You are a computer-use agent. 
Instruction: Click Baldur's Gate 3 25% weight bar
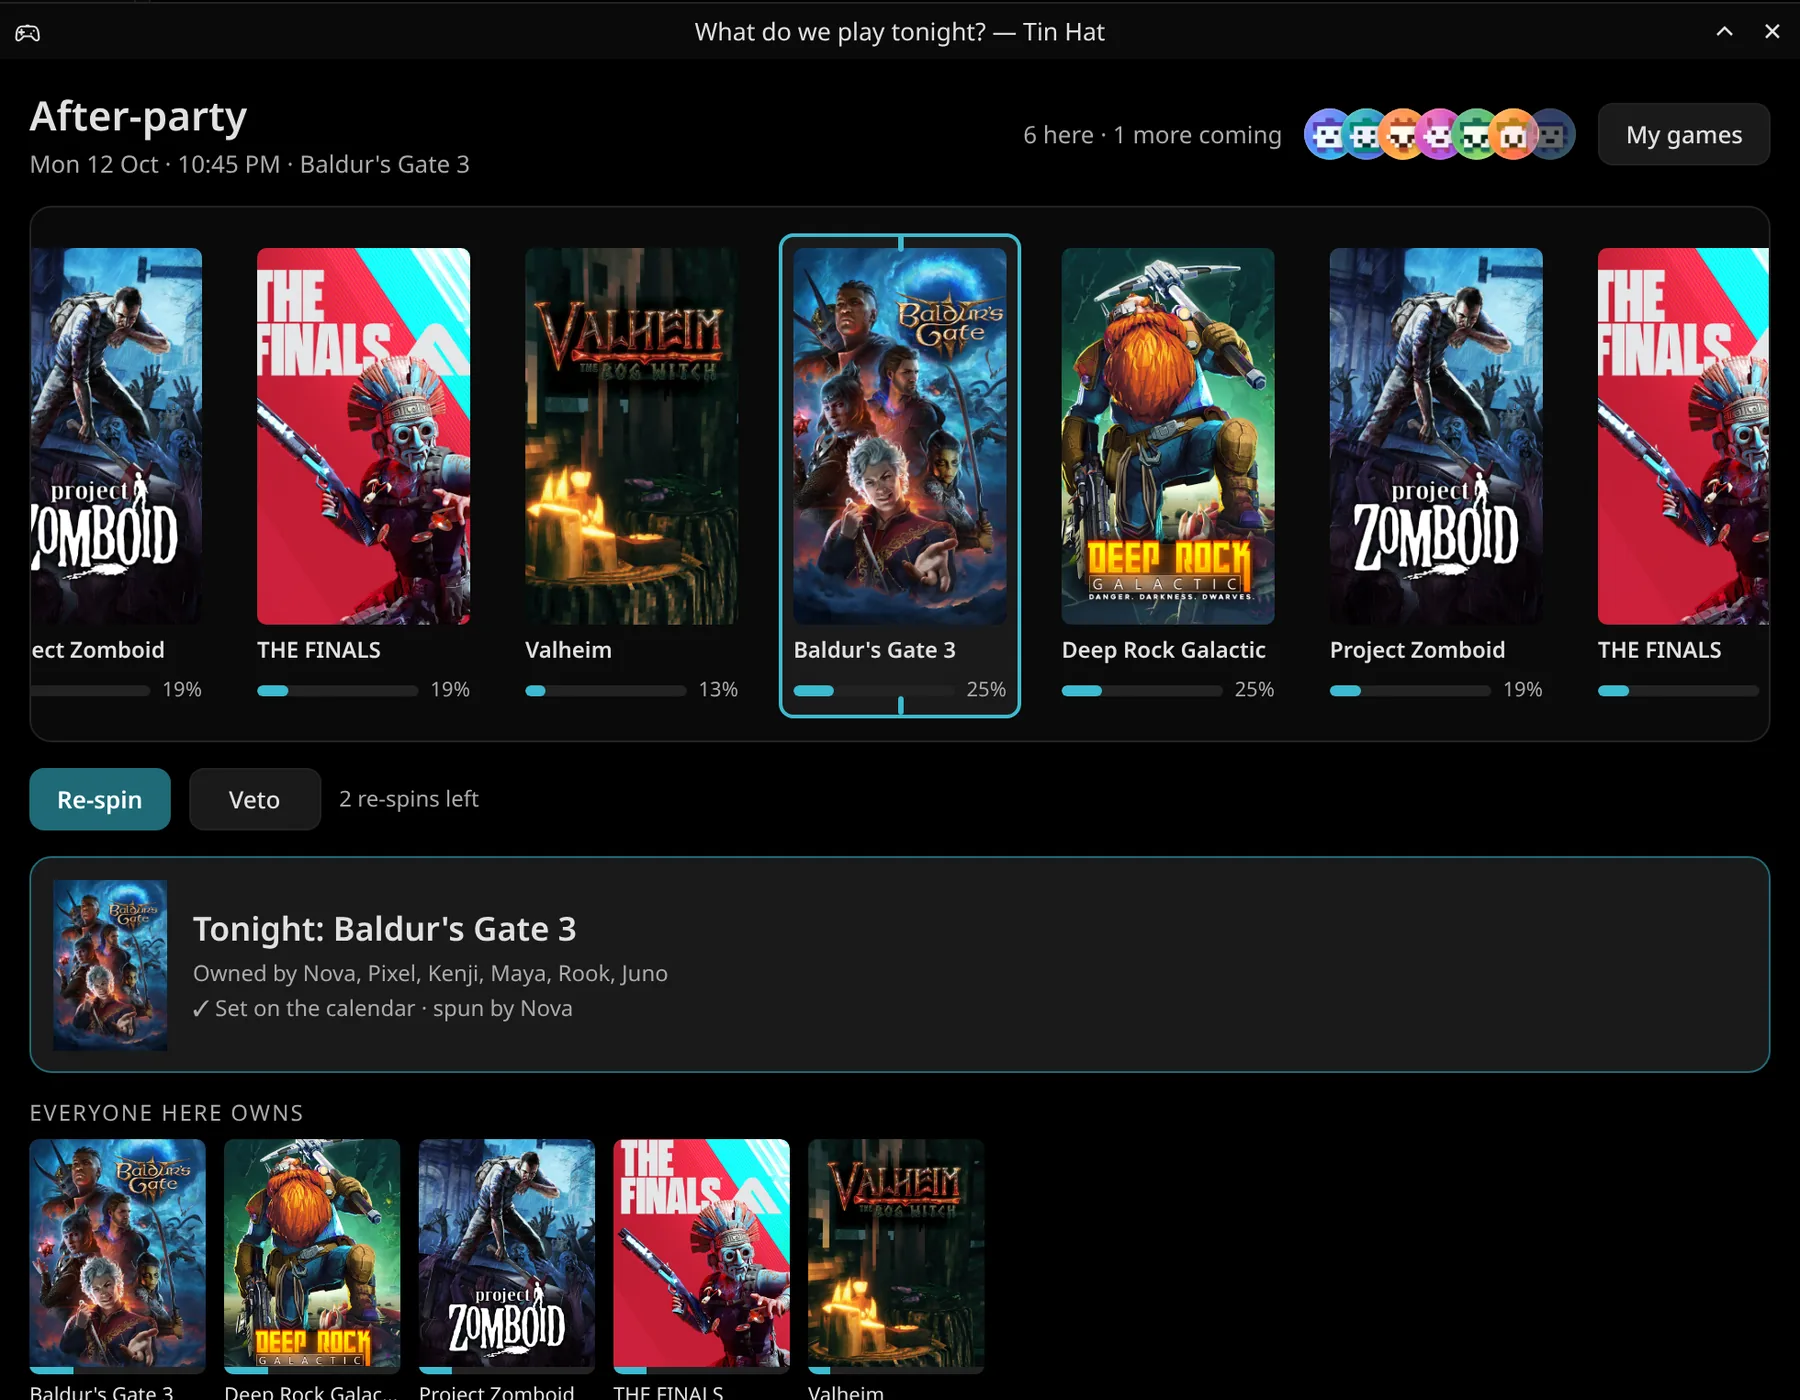click(x=874, y=690)
